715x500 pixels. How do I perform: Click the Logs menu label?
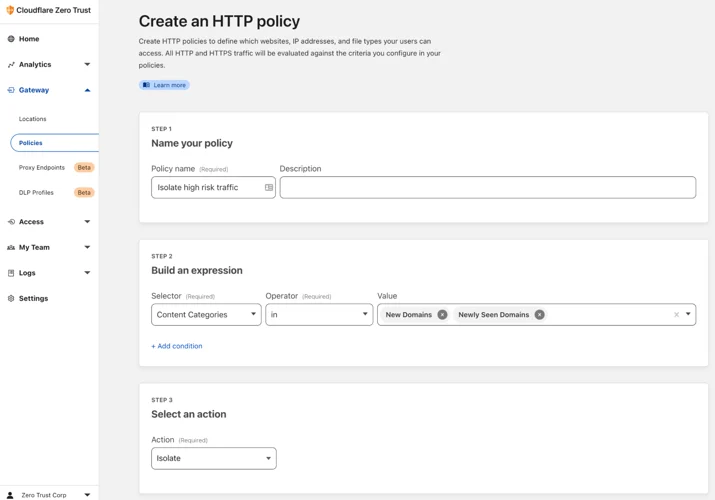click(27, 273)
